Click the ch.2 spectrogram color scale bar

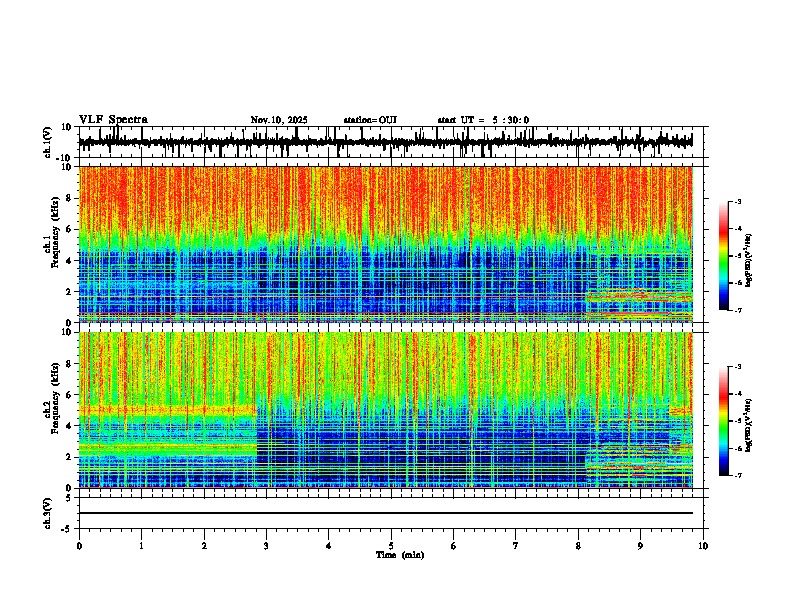pos(724,421)
